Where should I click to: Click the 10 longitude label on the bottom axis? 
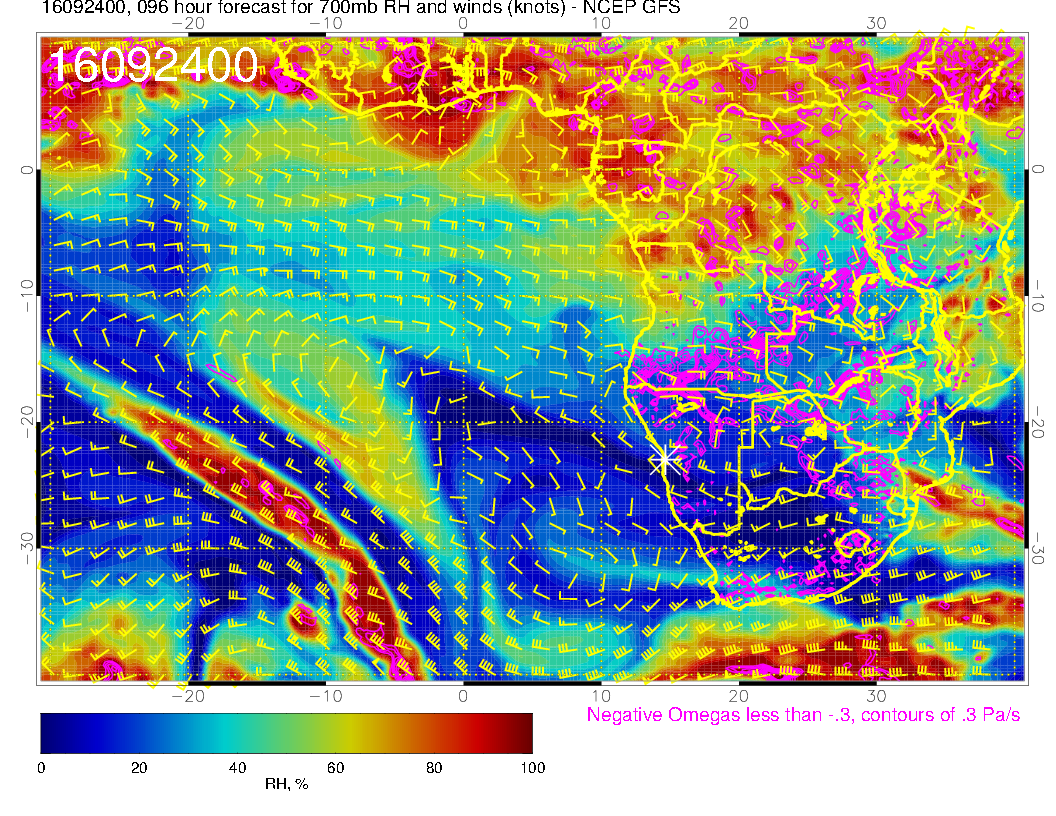[601, 696]
